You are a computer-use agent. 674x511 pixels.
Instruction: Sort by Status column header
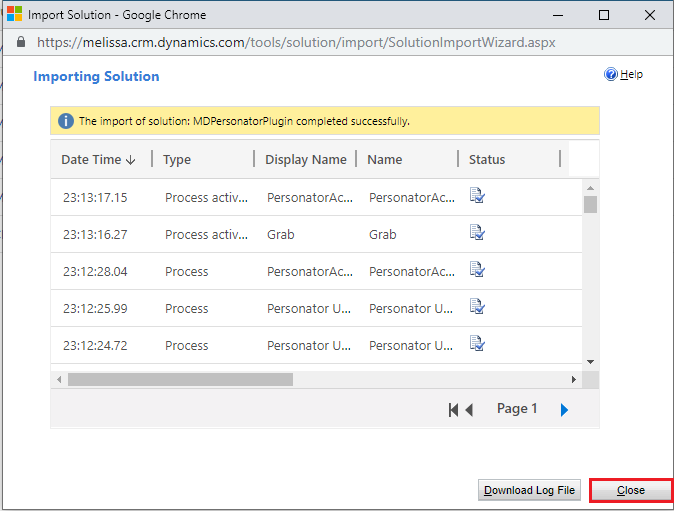(487, 159)
